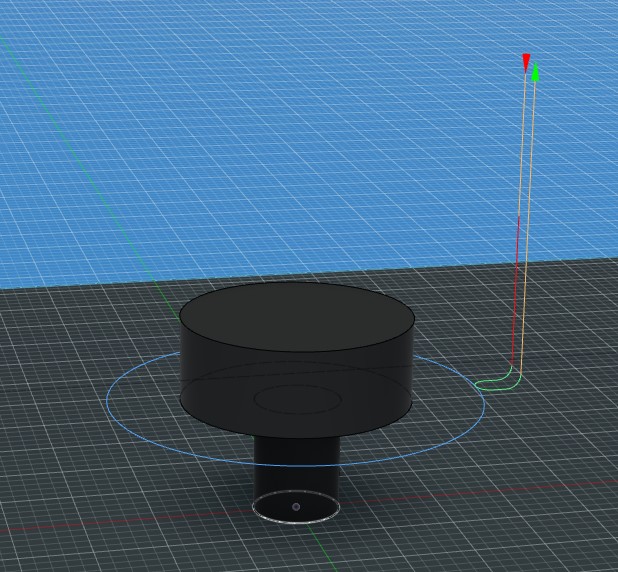Image resolution: width=618 pixels, height=572 pixels.
Task: Select the small cylinder's side face
Action: pyautogui.click(x=296, y=465)
